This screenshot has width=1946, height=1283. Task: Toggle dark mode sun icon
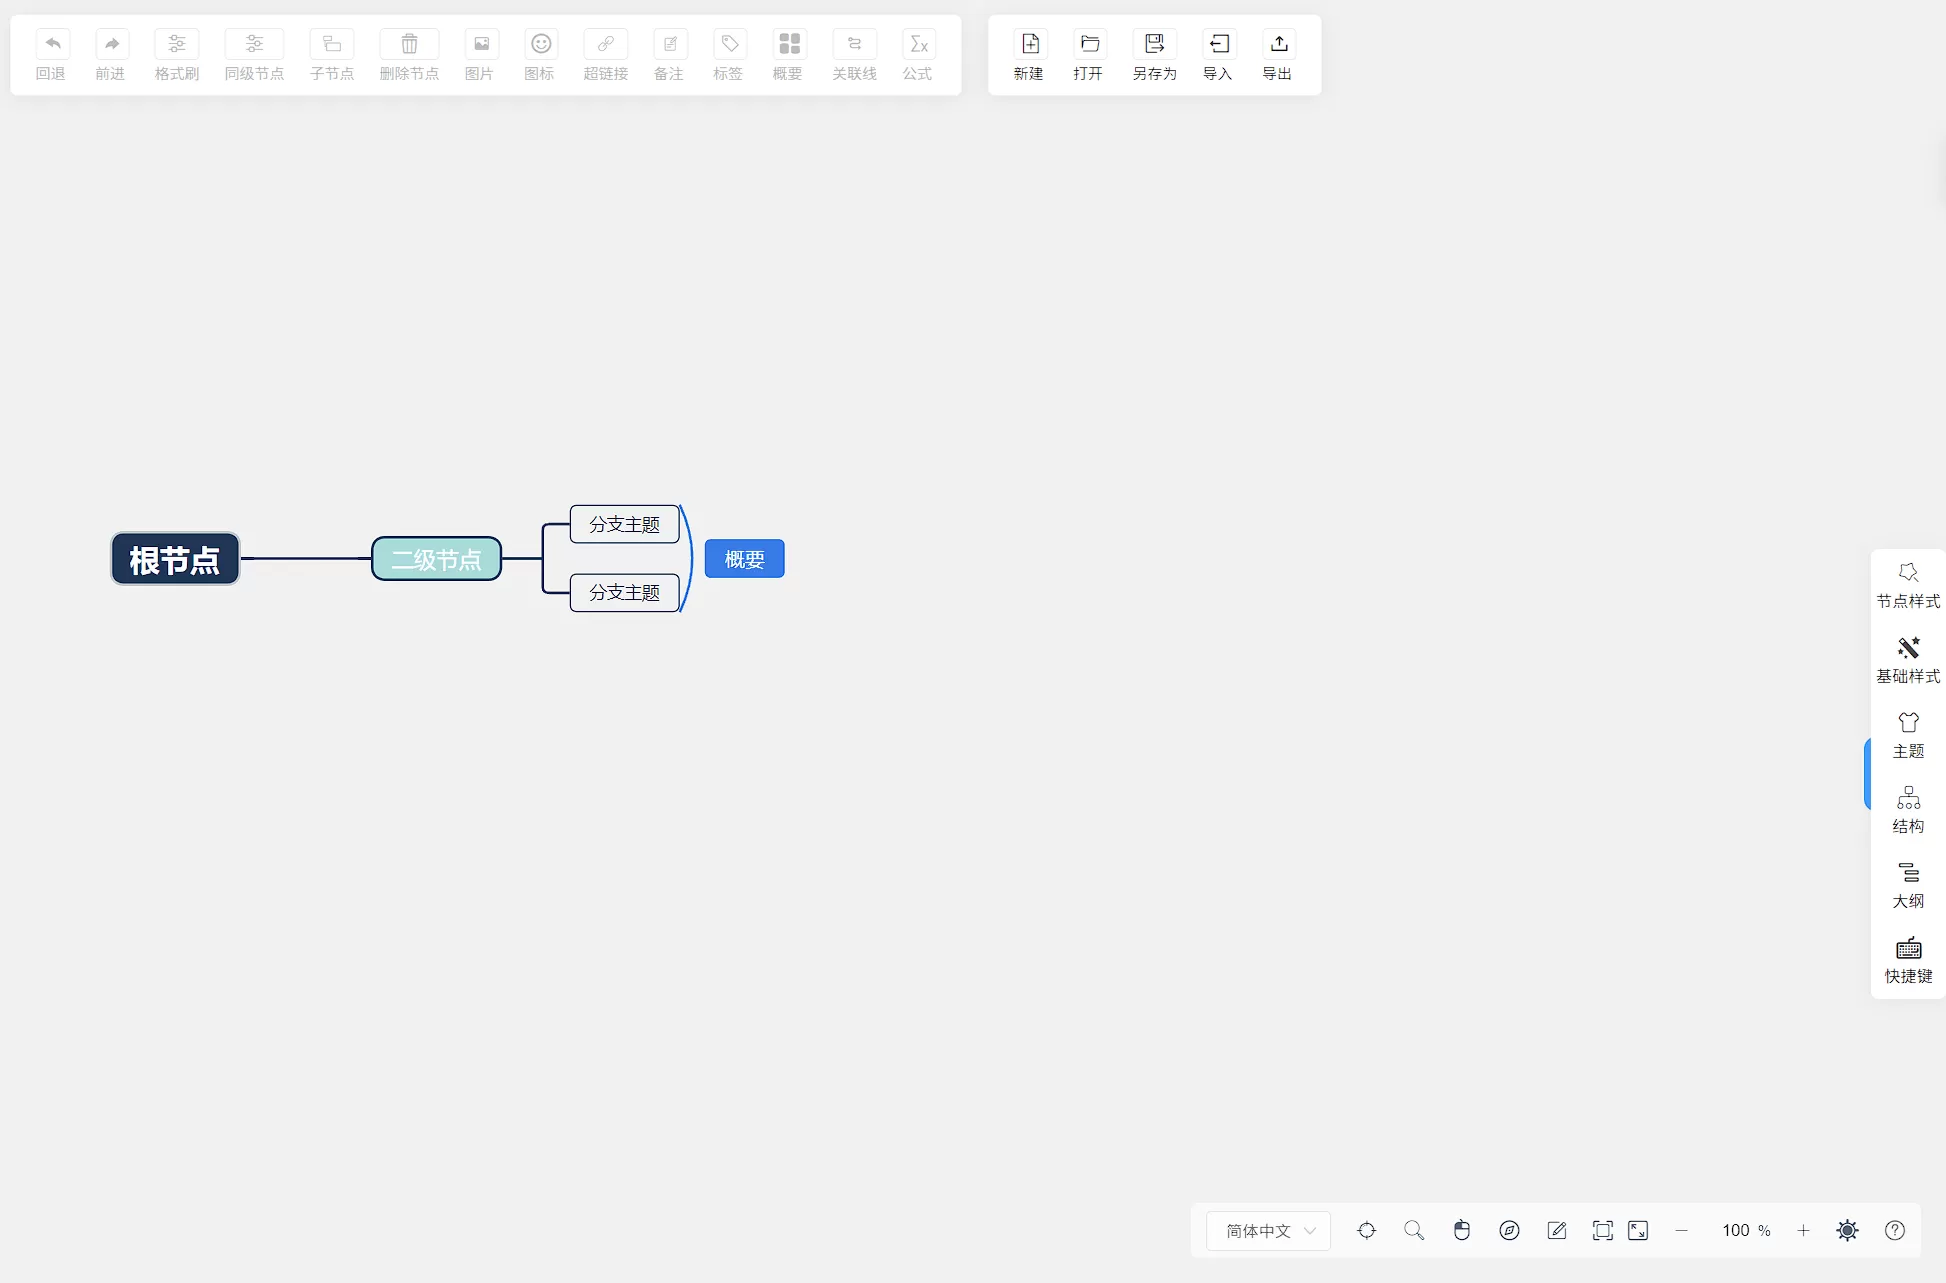(1847, 1230)
